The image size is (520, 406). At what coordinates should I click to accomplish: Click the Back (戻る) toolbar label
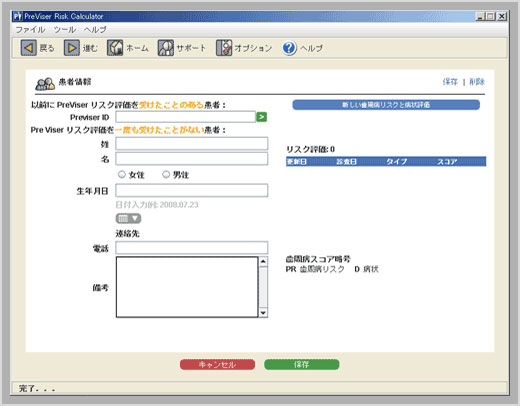47,48
